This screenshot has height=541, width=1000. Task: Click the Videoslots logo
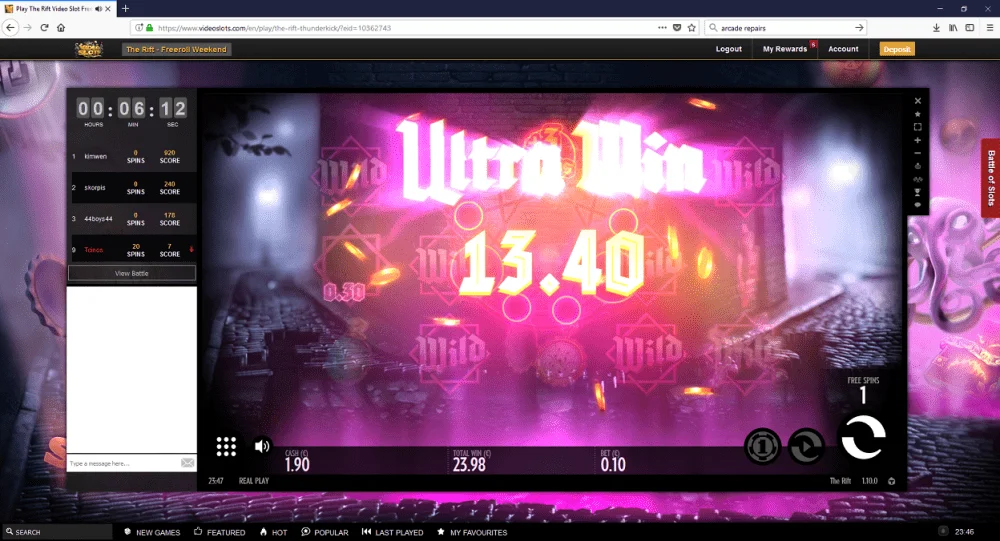click(89, 49)
